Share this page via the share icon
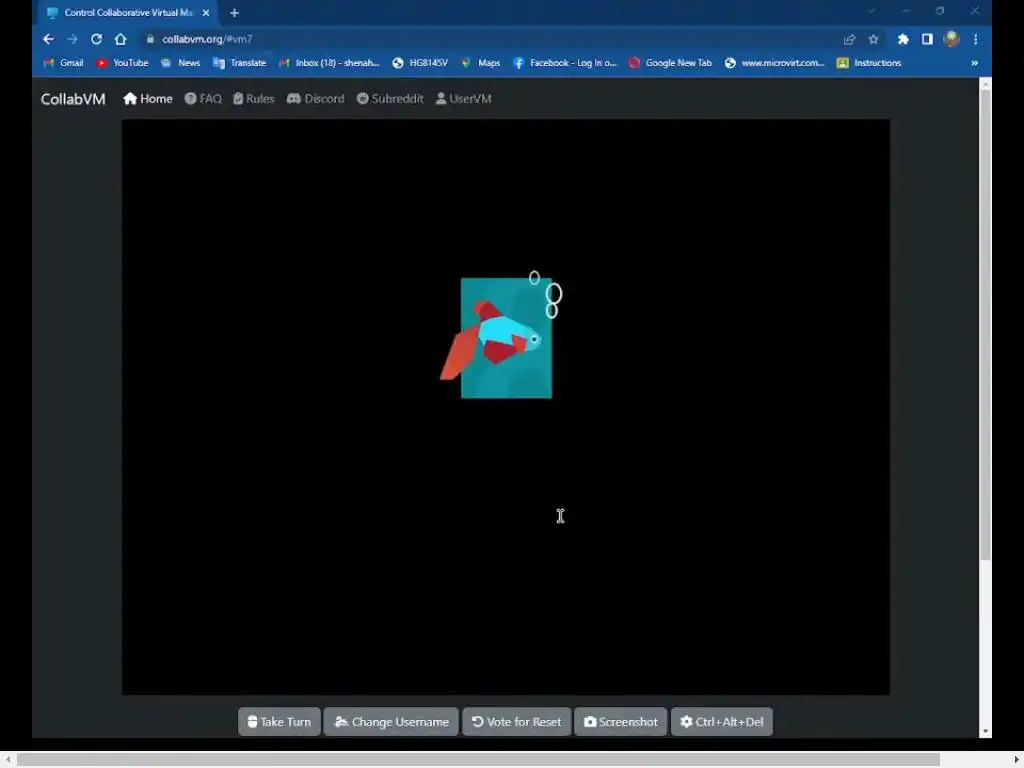Viewport: 1024px width, 768px height. pyautogui.click(x=849, y=39)
